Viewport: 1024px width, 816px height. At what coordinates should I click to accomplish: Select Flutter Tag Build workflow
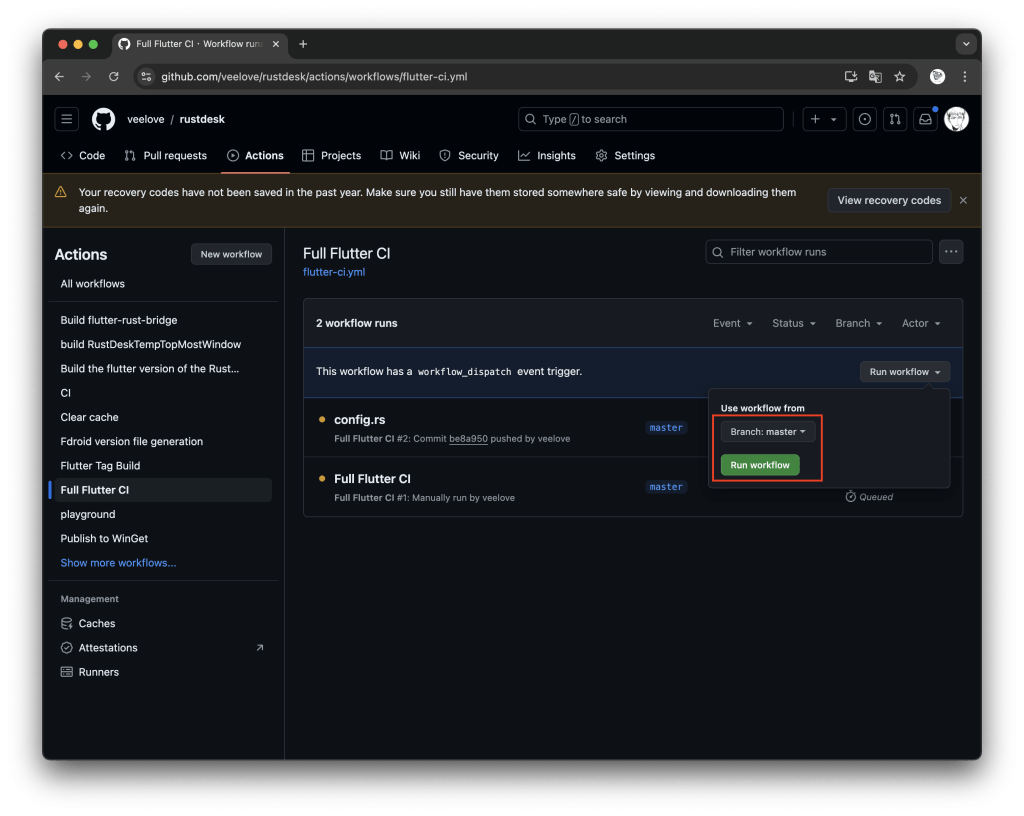(100, 466)
